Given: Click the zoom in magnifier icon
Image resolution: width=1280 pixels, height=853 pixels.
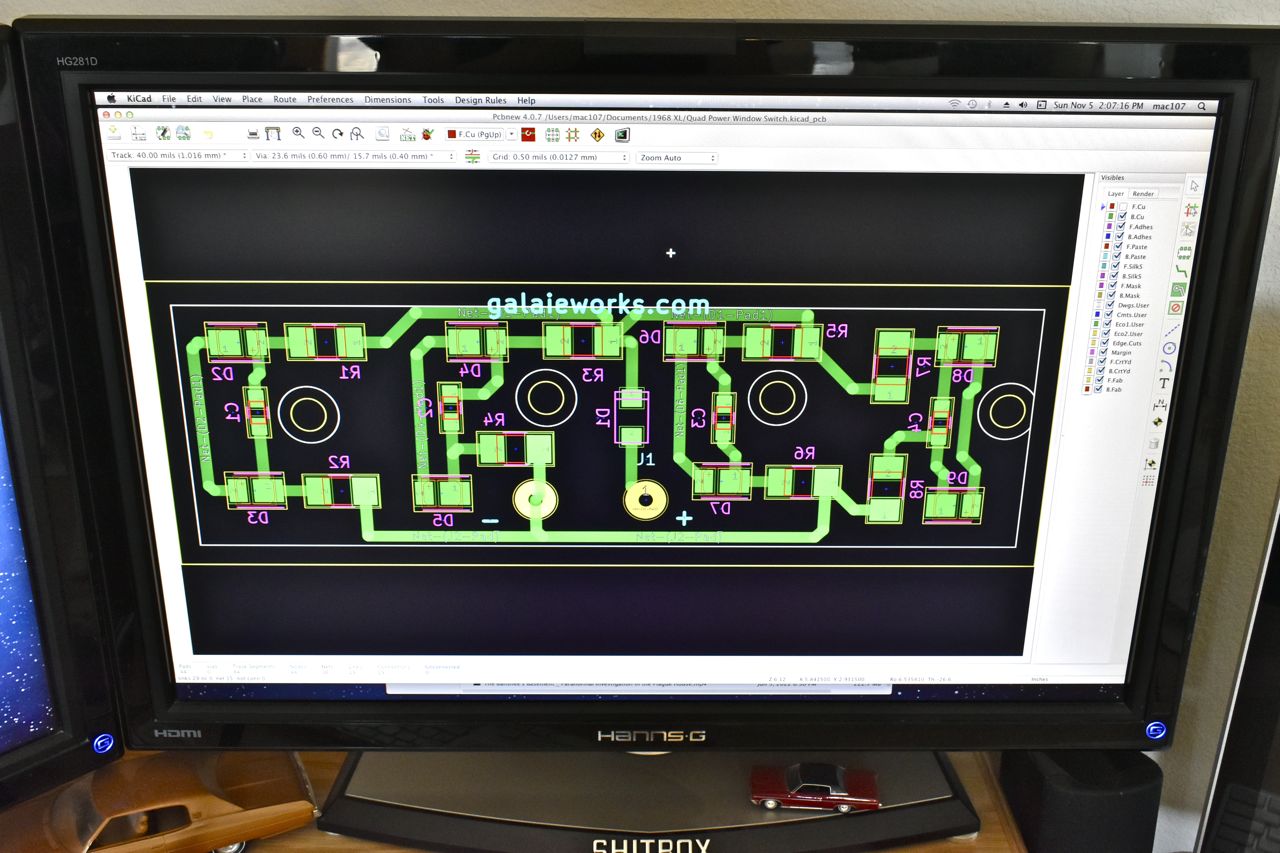Looking at the screenshot, I should (x=298, y=133).
